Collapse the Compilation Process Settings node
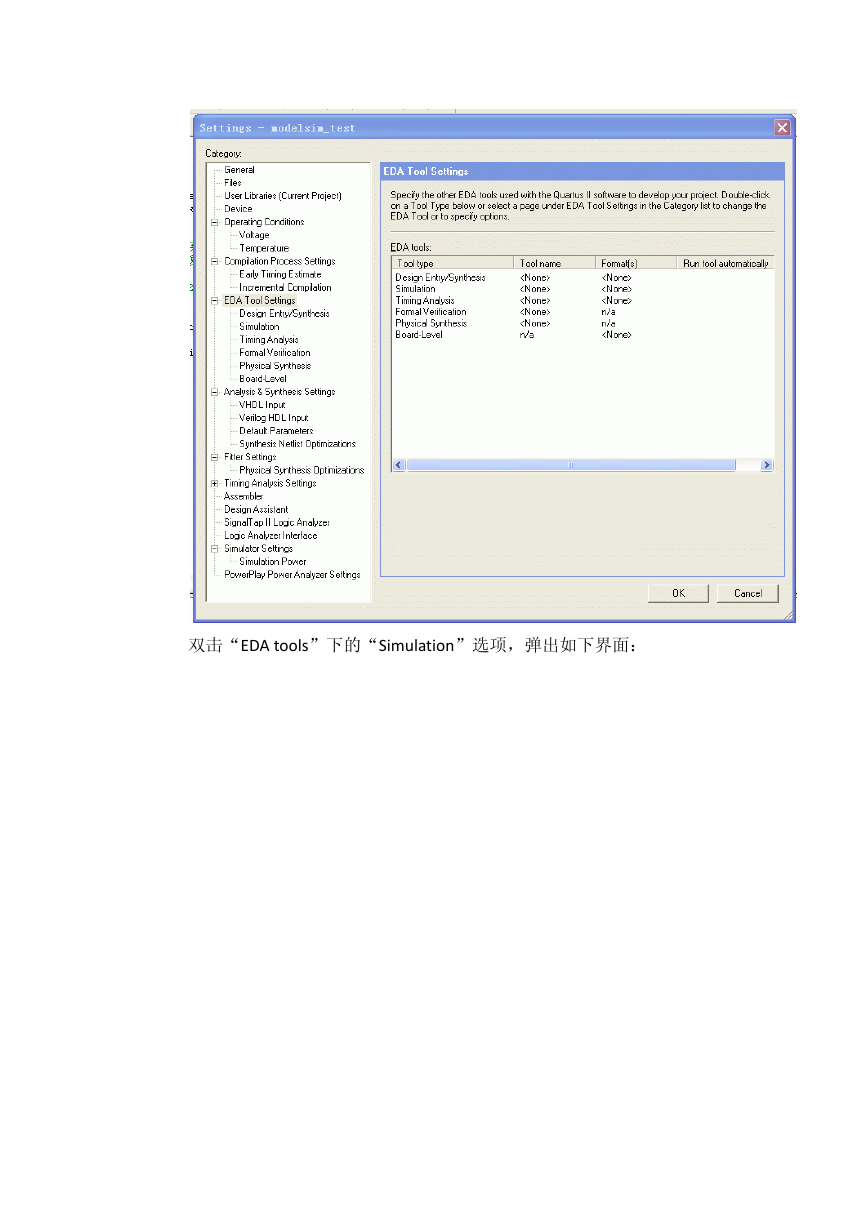868x1228 pixels. [214, 261]
